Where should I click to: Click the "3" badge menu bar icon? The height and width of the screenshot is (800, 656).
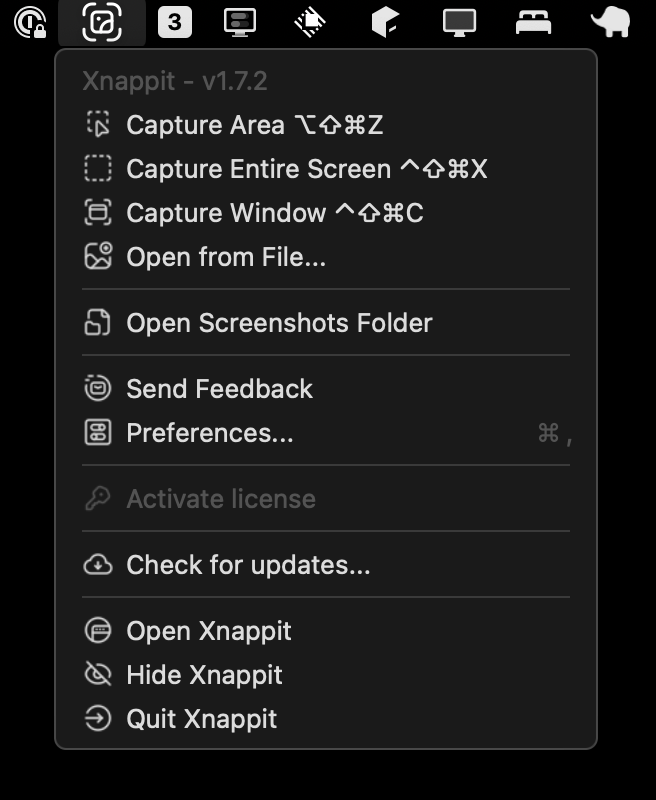pos(176,20)
